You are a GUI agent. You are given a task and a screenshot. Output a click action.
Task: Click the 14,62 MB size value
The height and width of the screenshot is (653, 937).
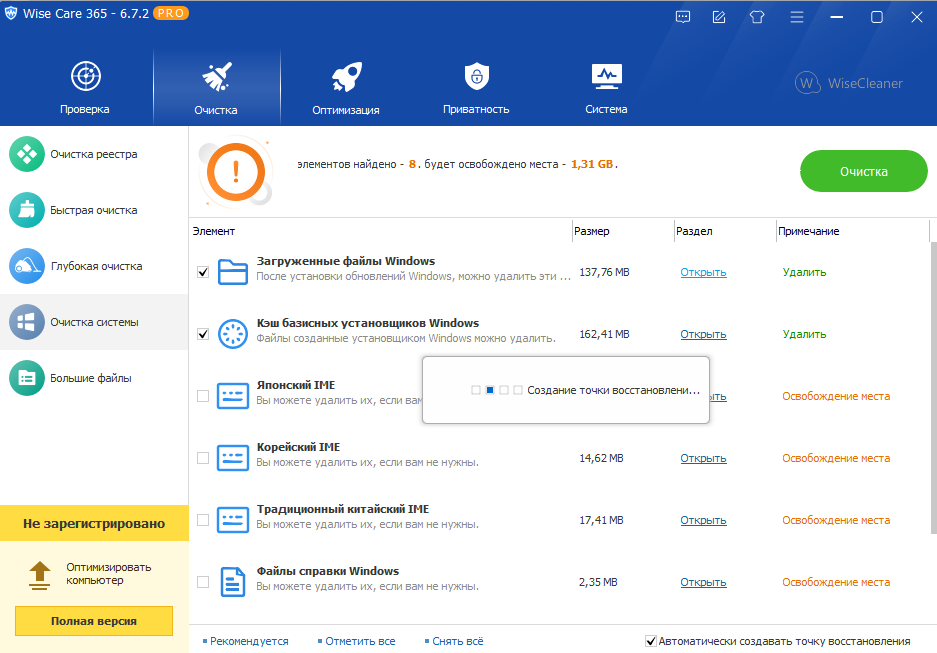[x=601, y=458]
